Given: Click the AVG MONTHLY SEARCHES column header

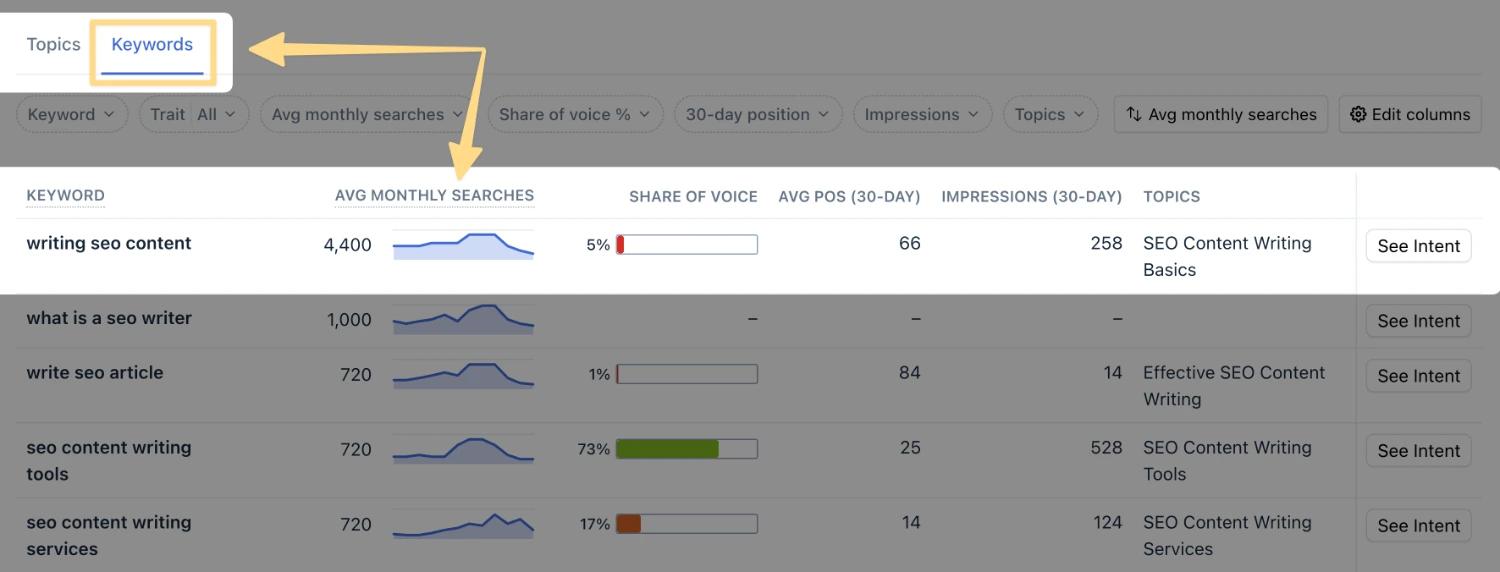Looking at the screenshot, I should 434,196.
